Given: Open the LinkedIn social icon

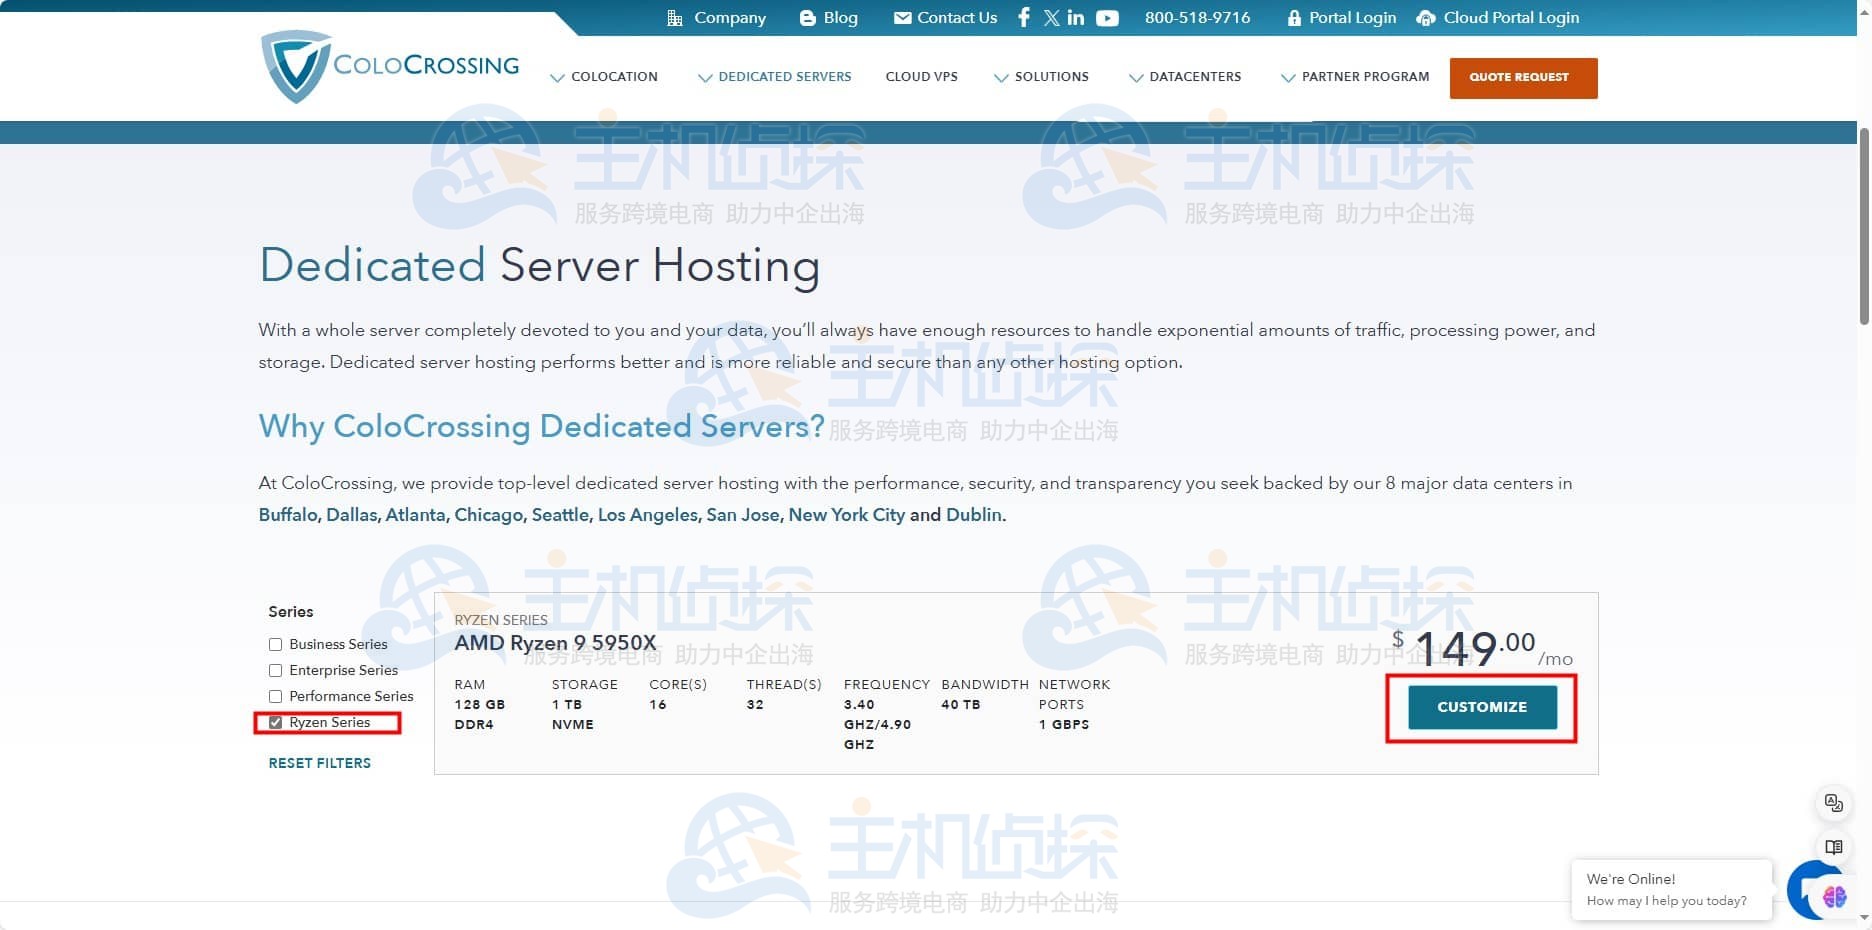Looking at the screenshot, I should (x=1076, y=17).
